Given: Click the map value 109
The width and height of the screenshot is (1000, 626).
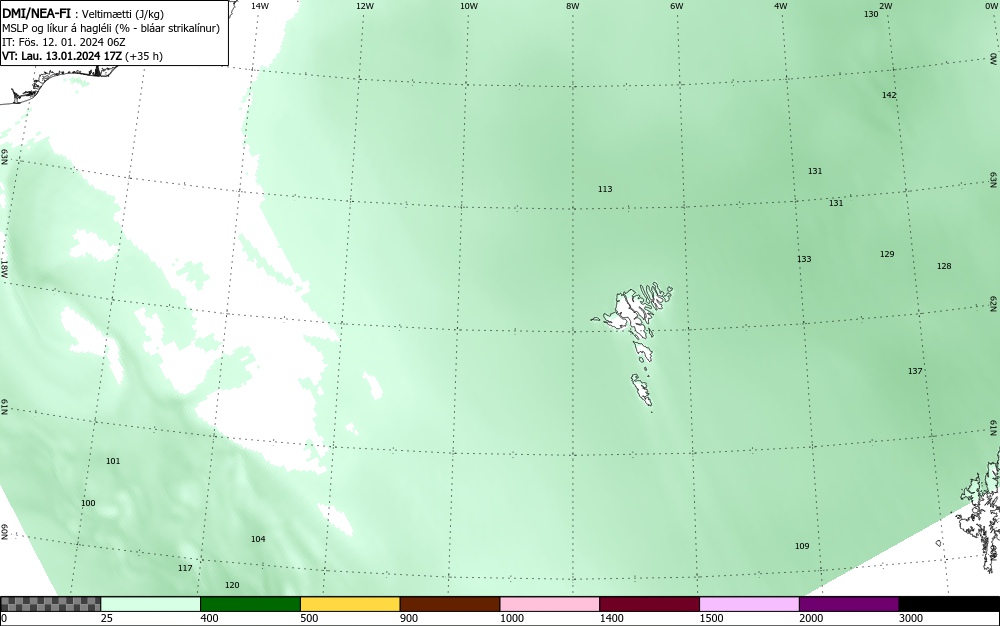Looking at the screenshot, I should click(802, 546).
